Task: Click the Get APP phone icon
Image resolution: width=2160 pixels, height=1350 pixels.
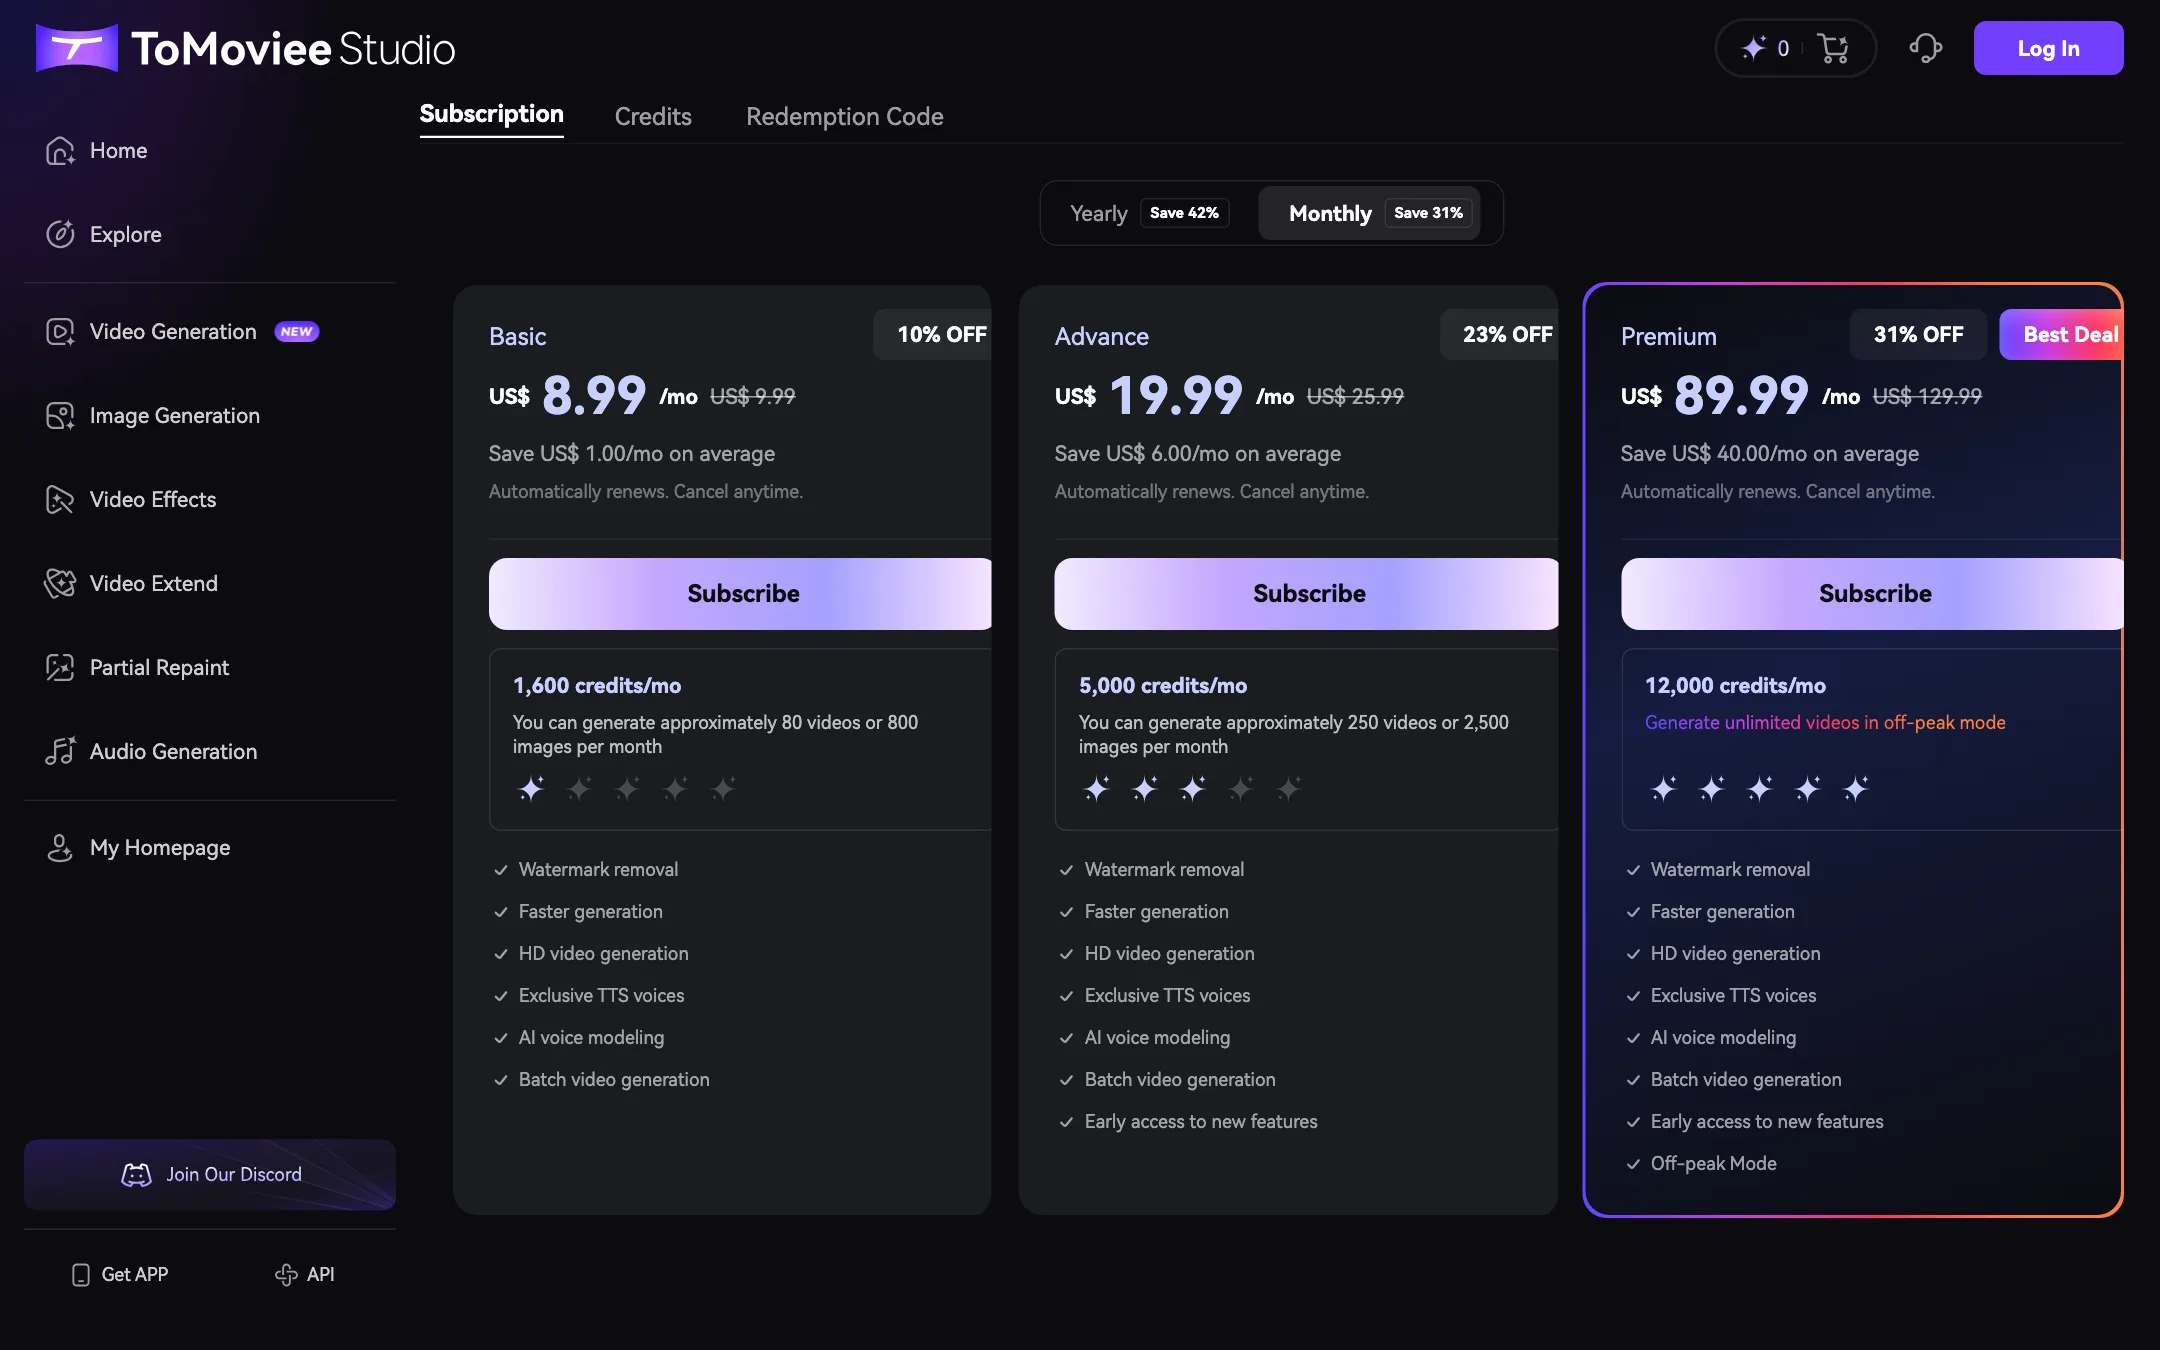Action: tap(81, 1274)
